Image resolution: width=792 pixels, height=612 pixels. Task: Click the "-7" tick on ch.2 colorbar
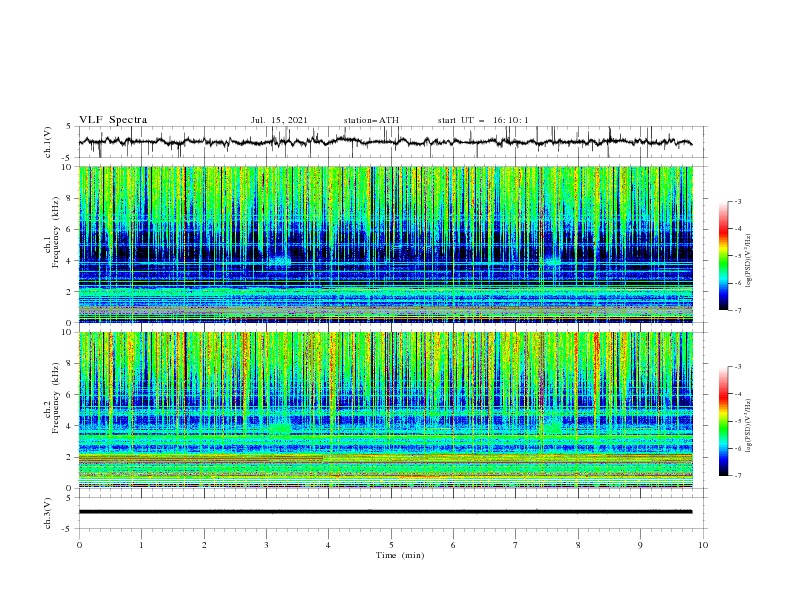737,476
